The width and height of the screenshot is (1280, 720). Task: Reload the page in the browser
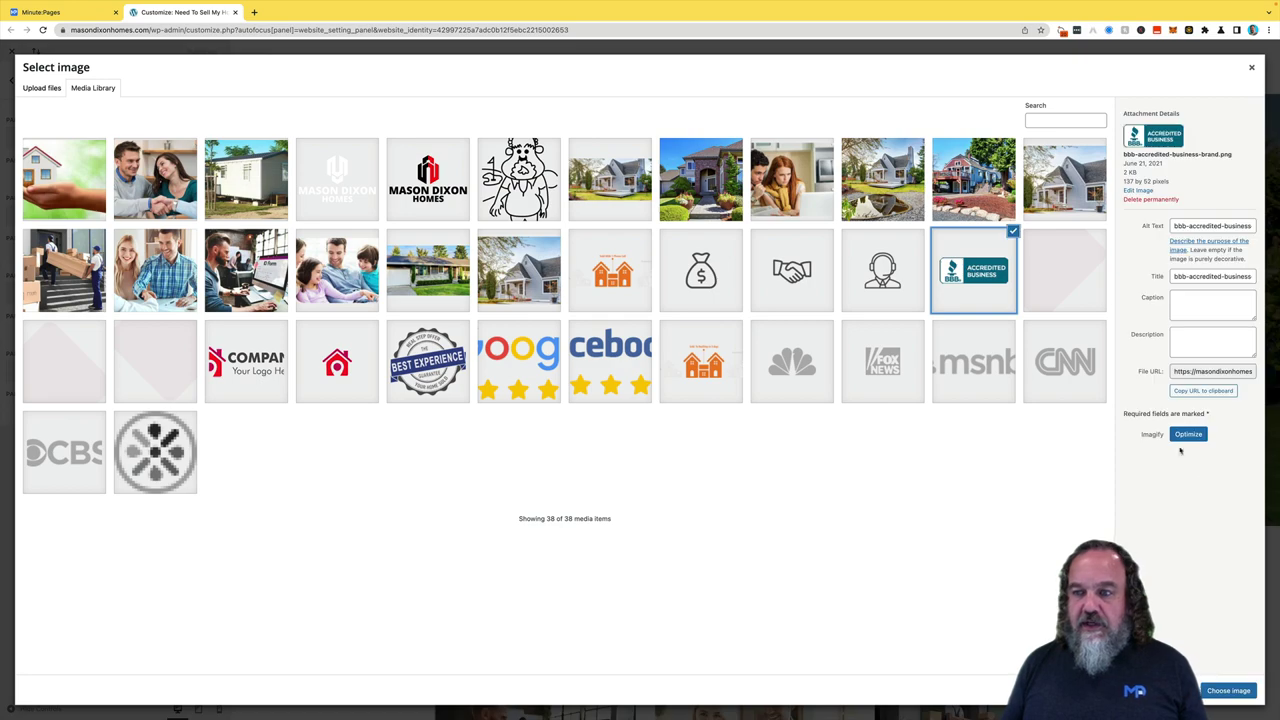click(x=43, y=30)
